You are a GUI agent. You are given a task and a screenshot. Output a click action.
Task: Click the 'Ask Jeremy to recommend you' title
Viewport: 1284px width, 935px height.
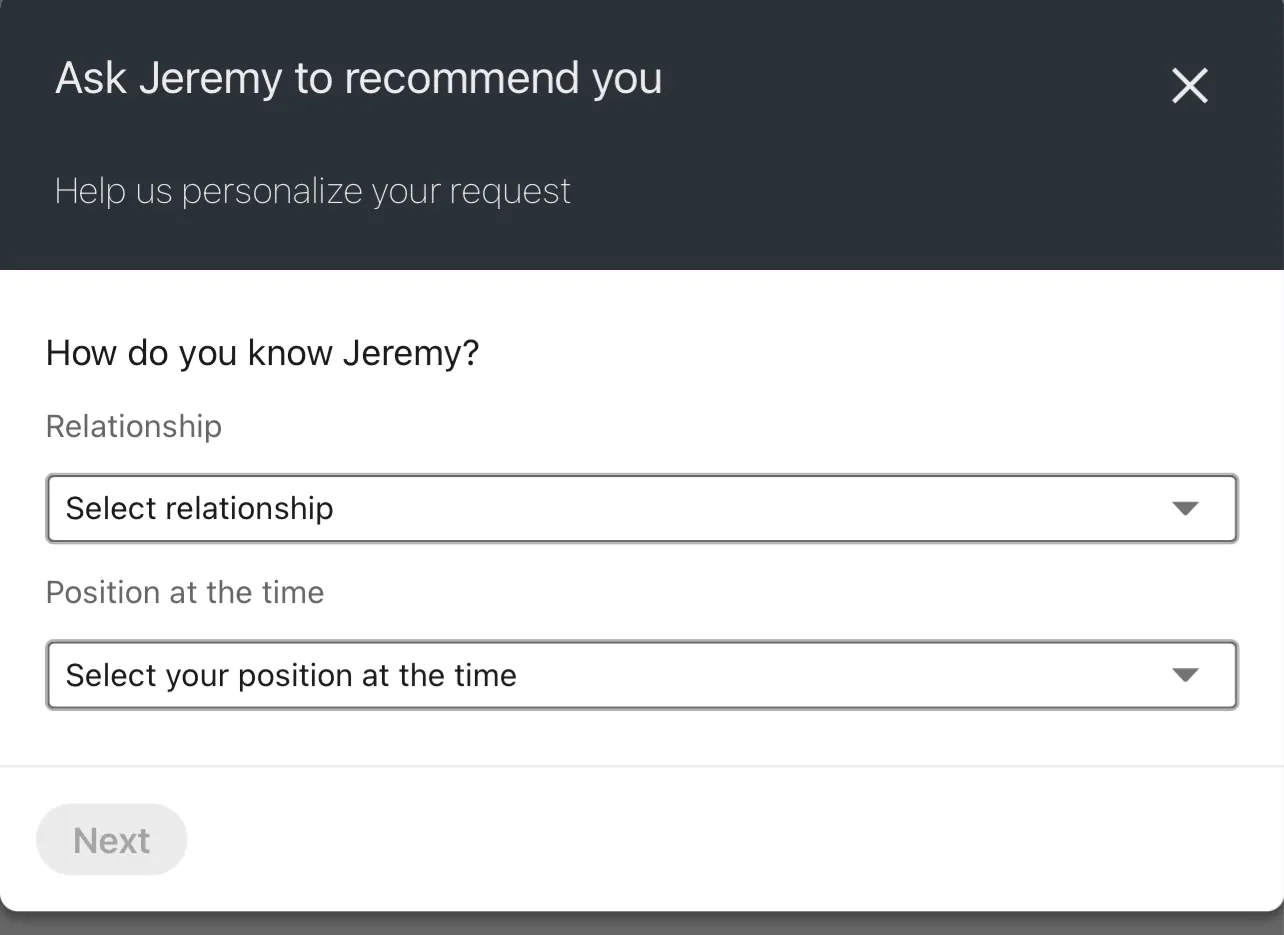pos(358,78)
